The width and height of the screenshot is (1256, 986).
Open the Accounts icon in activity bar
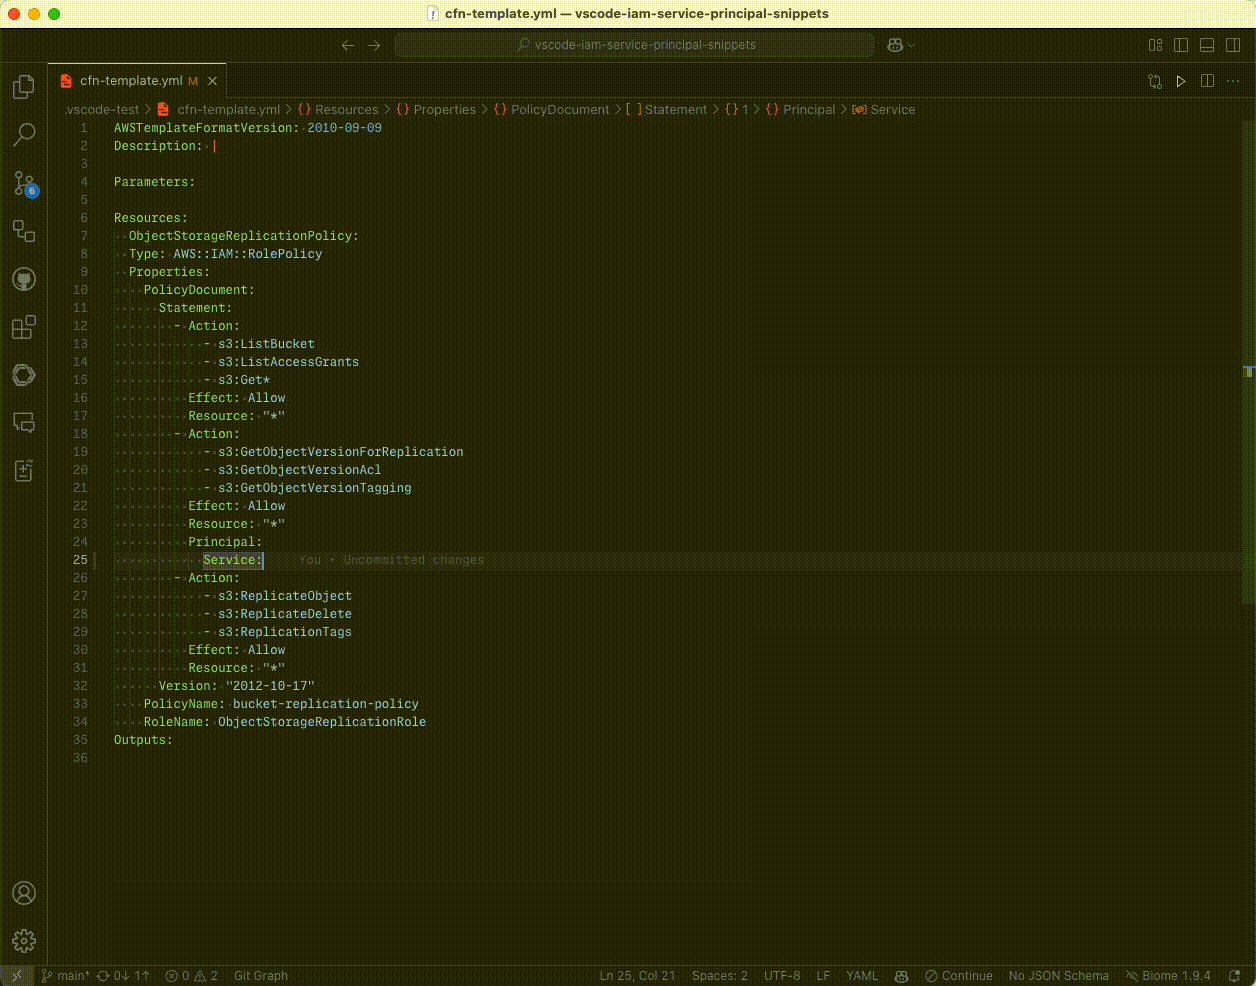coord(24,893)
